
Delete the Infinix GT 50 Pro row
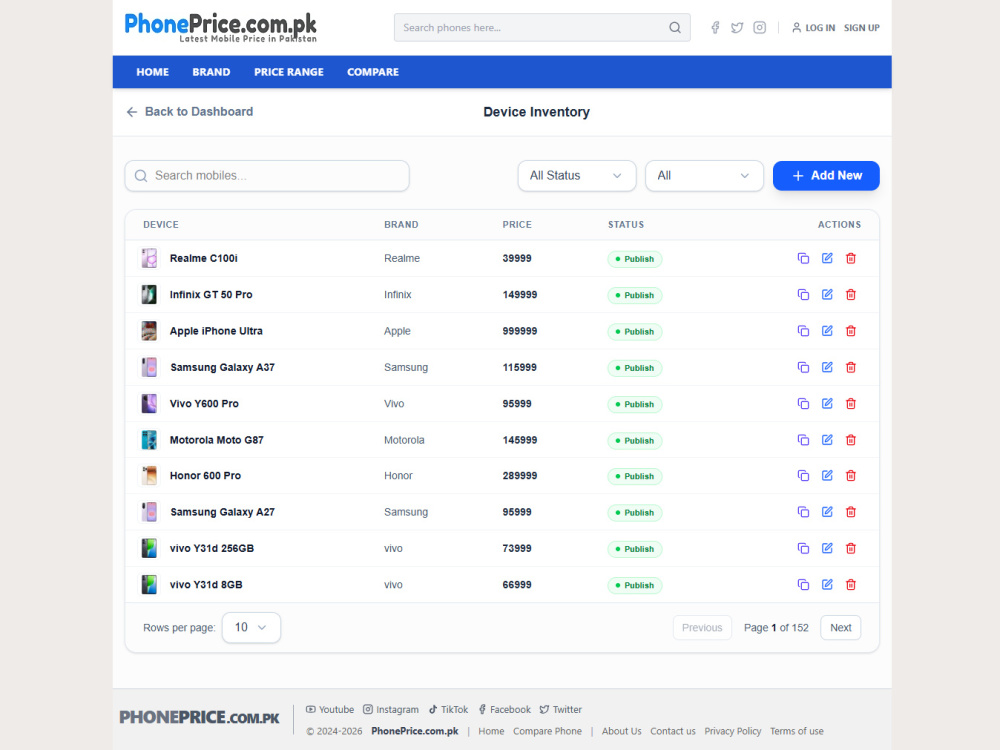[851, 295]
